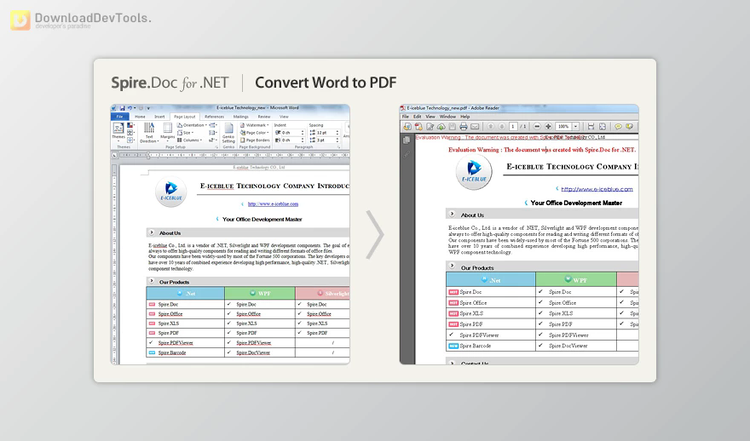Viewport: 750px width, 441px height.
Task: Click Text Direction in Page Setup group
Action: [x=149, y=132]
